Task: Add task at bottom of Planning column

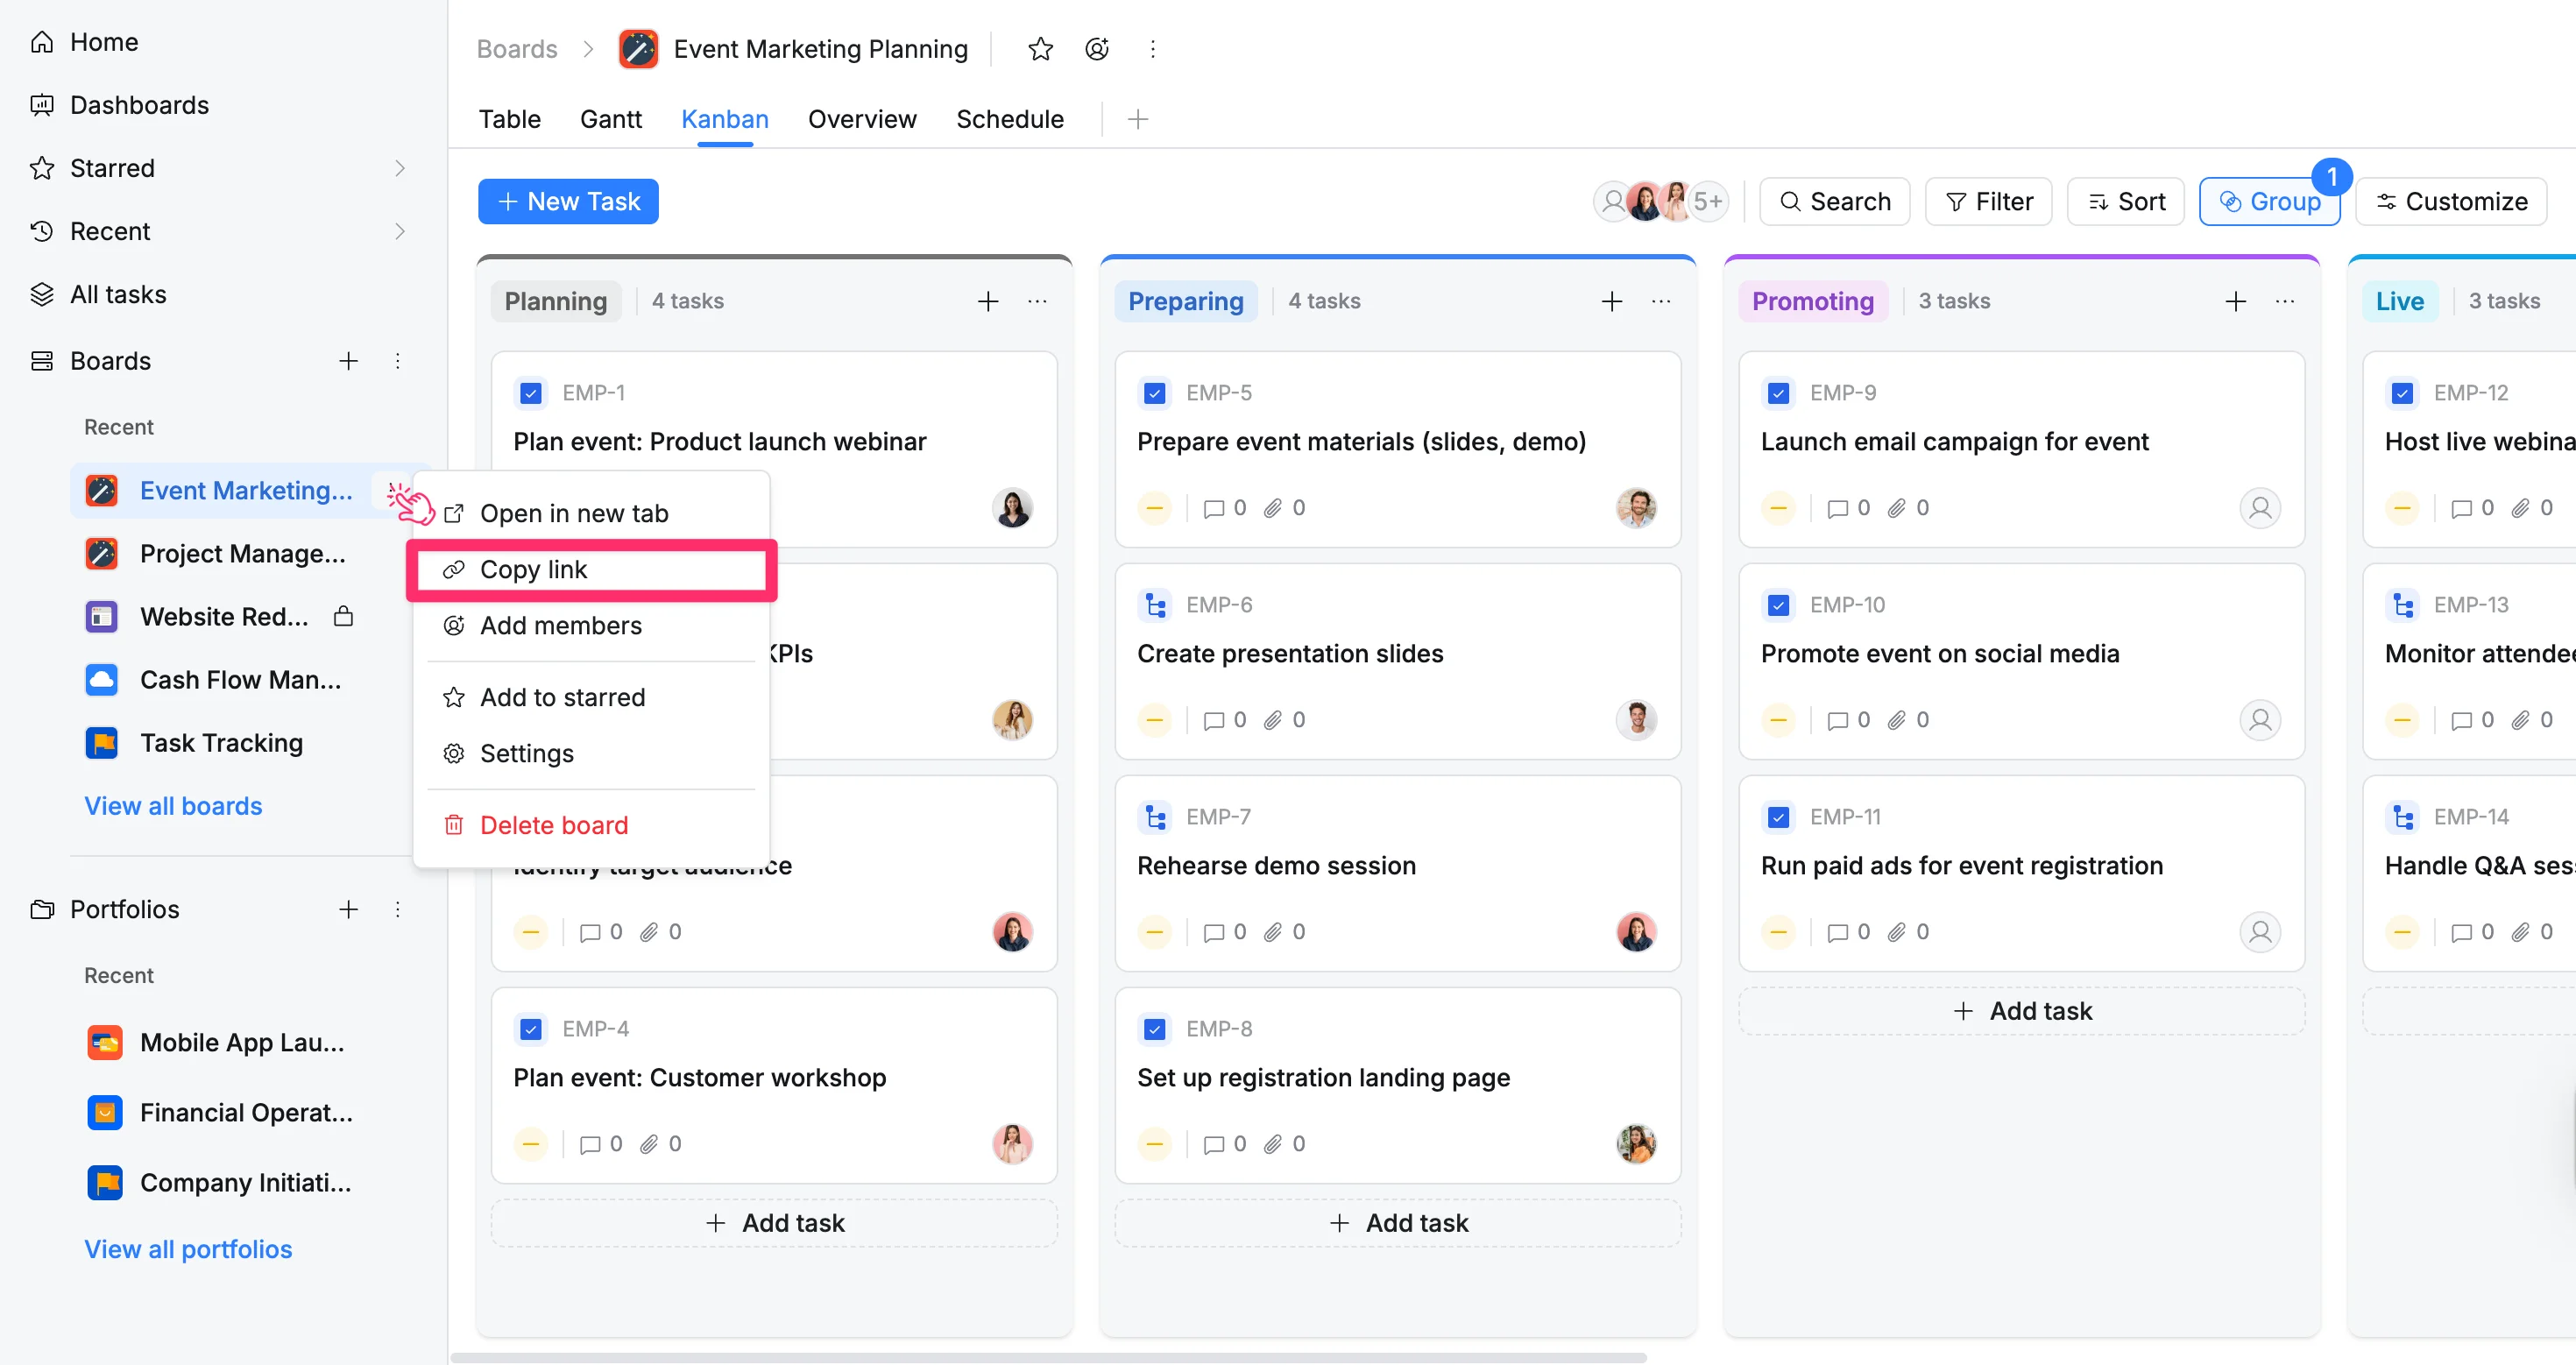Action: click(x=774, y=1223)
